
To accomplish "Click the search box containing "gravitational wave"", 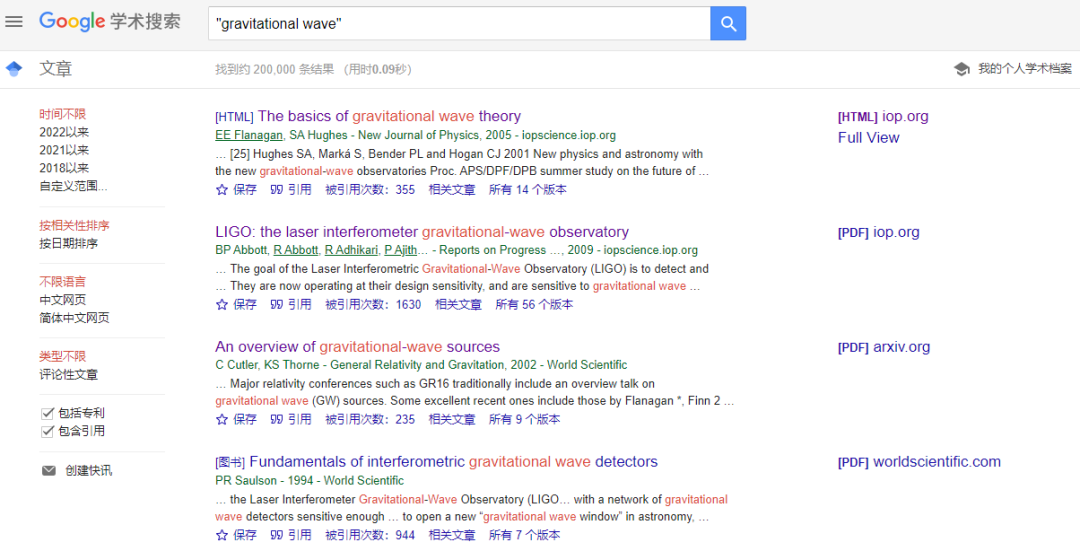I will click(x=459, y=23).
